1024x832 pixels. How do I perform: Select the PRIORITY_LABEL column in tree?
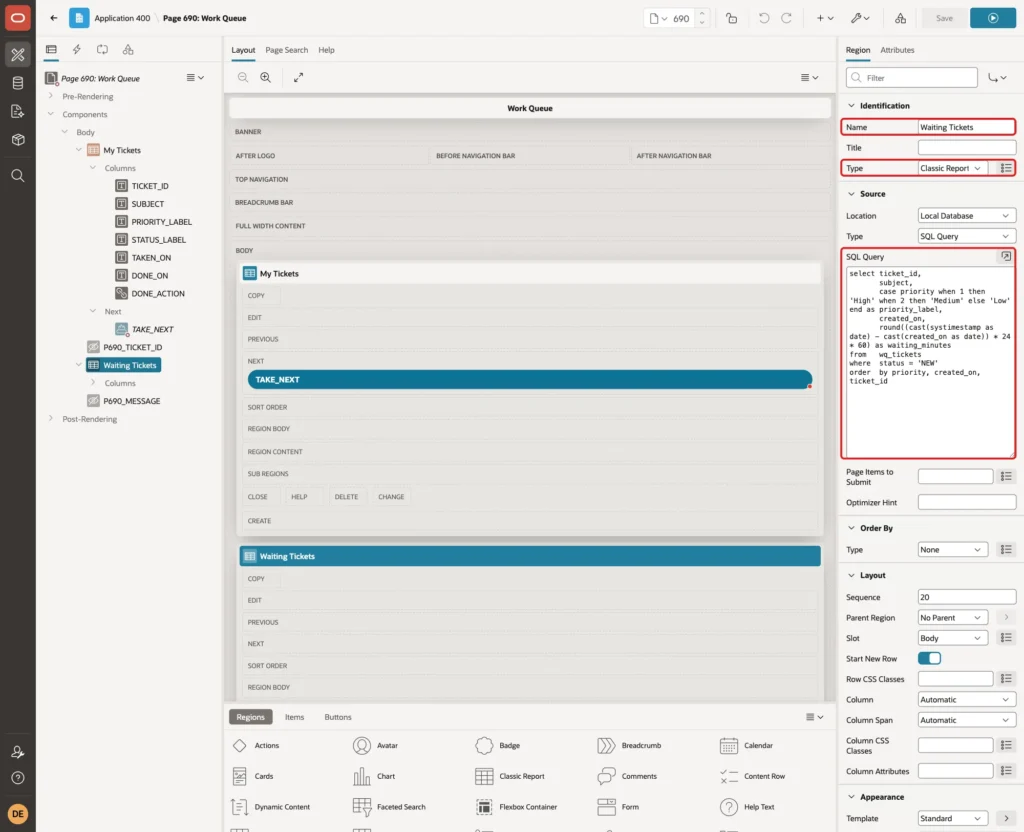[x=161, y=222]
